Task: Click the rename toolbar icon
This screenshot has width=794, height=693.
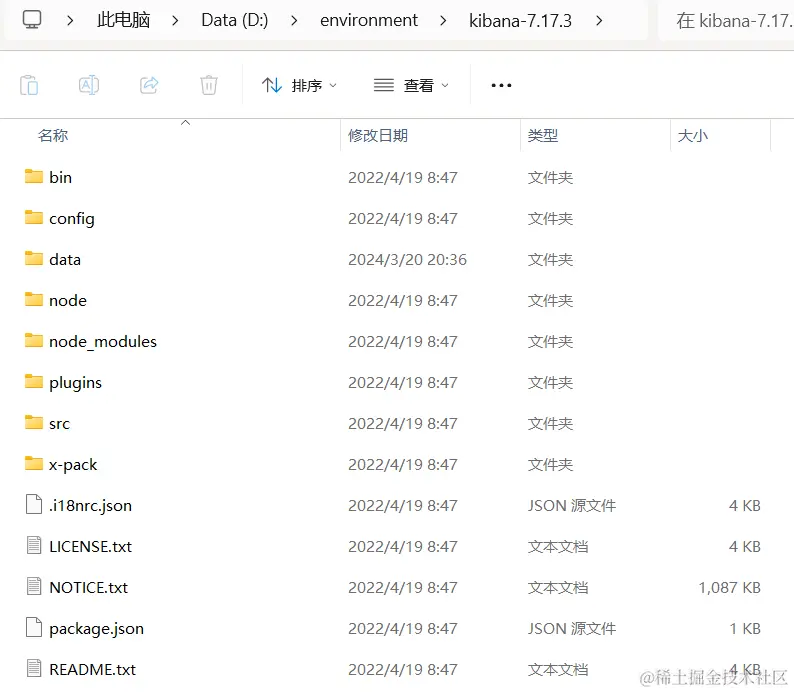Action: point(89,85)
